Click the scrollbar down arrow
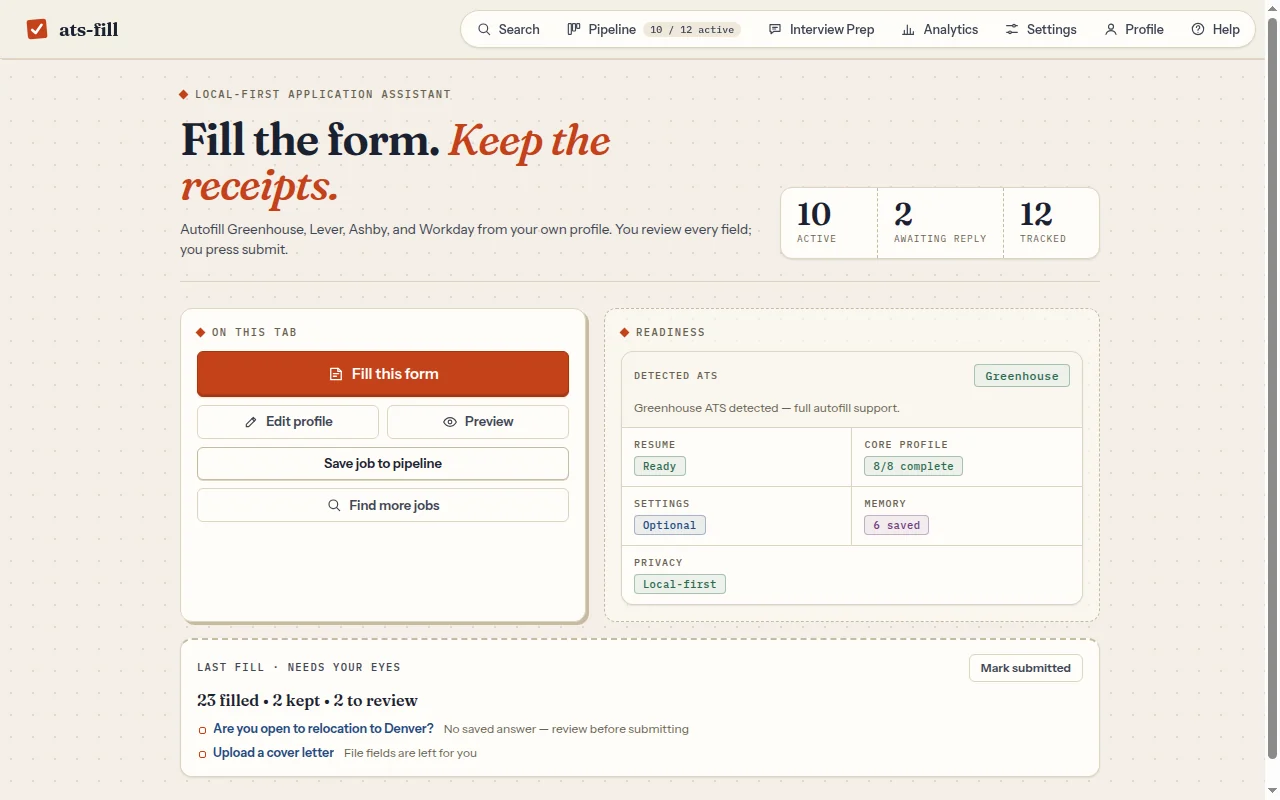 (1272, 792)
